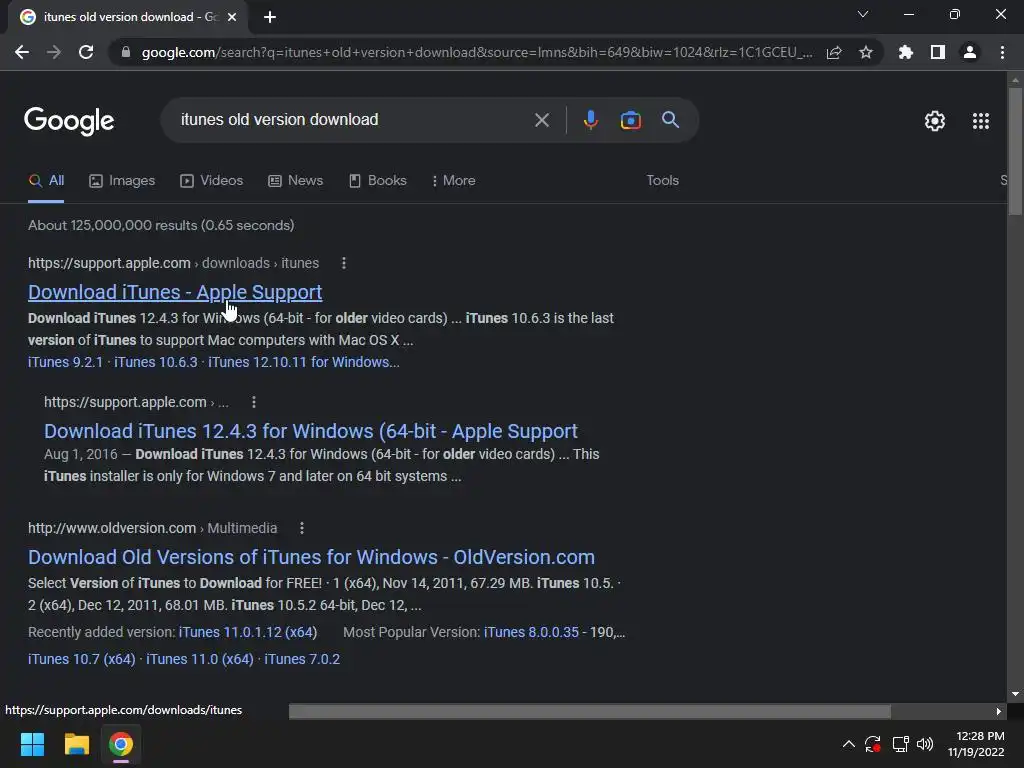Open Chrome's three-dot menu
Viewport: 1024px width, 768px height.
coord(1002,52)
